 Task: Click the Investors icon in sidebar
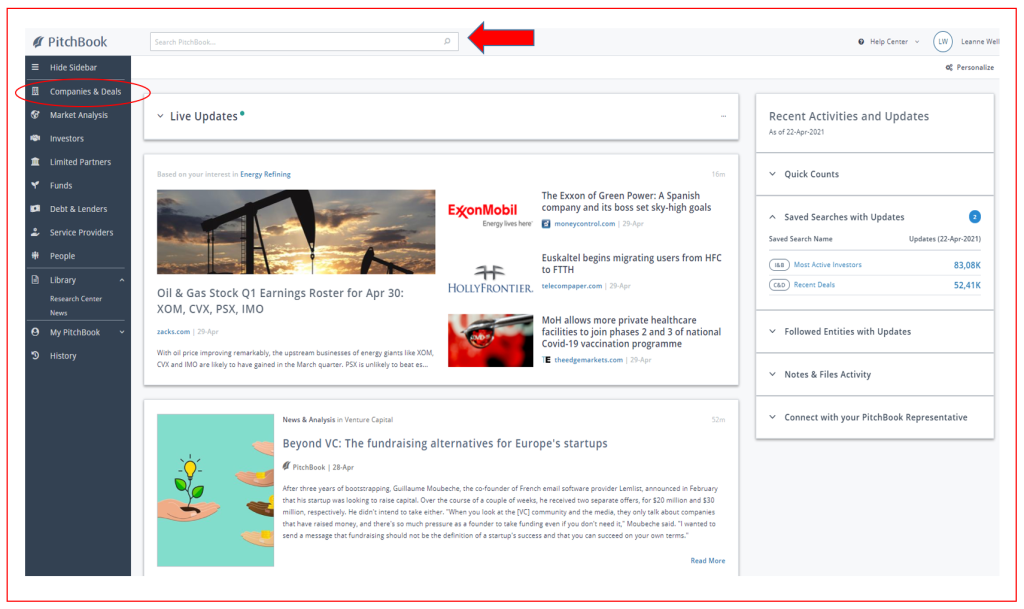(35, 138)
